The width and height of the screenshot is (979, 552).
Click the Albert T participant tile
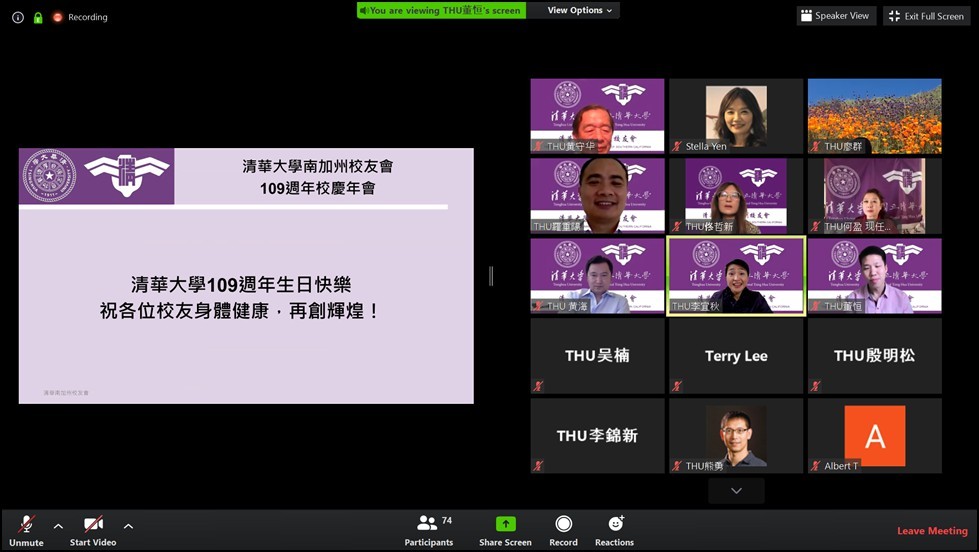(874, 435)
